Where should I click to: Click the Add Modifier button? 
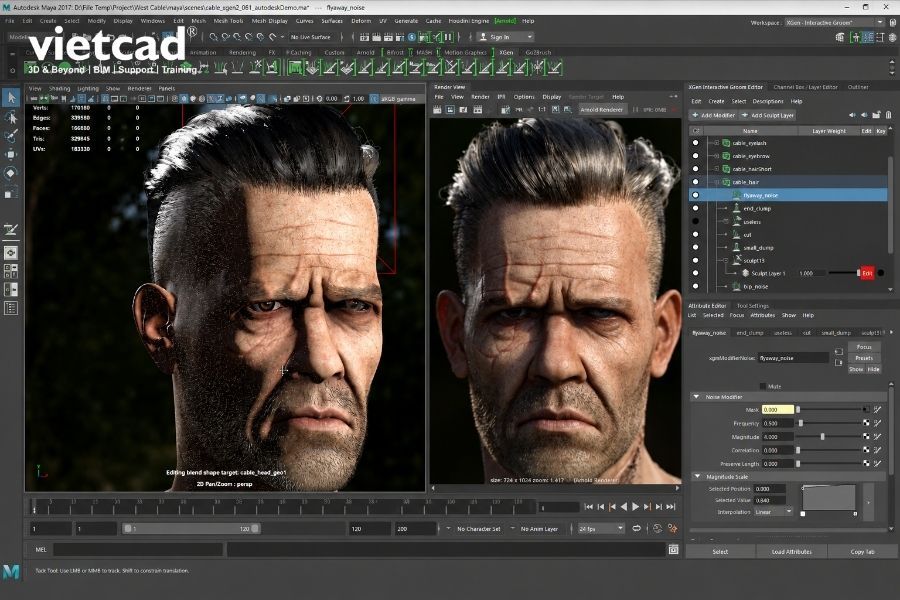tap(713, 115)
